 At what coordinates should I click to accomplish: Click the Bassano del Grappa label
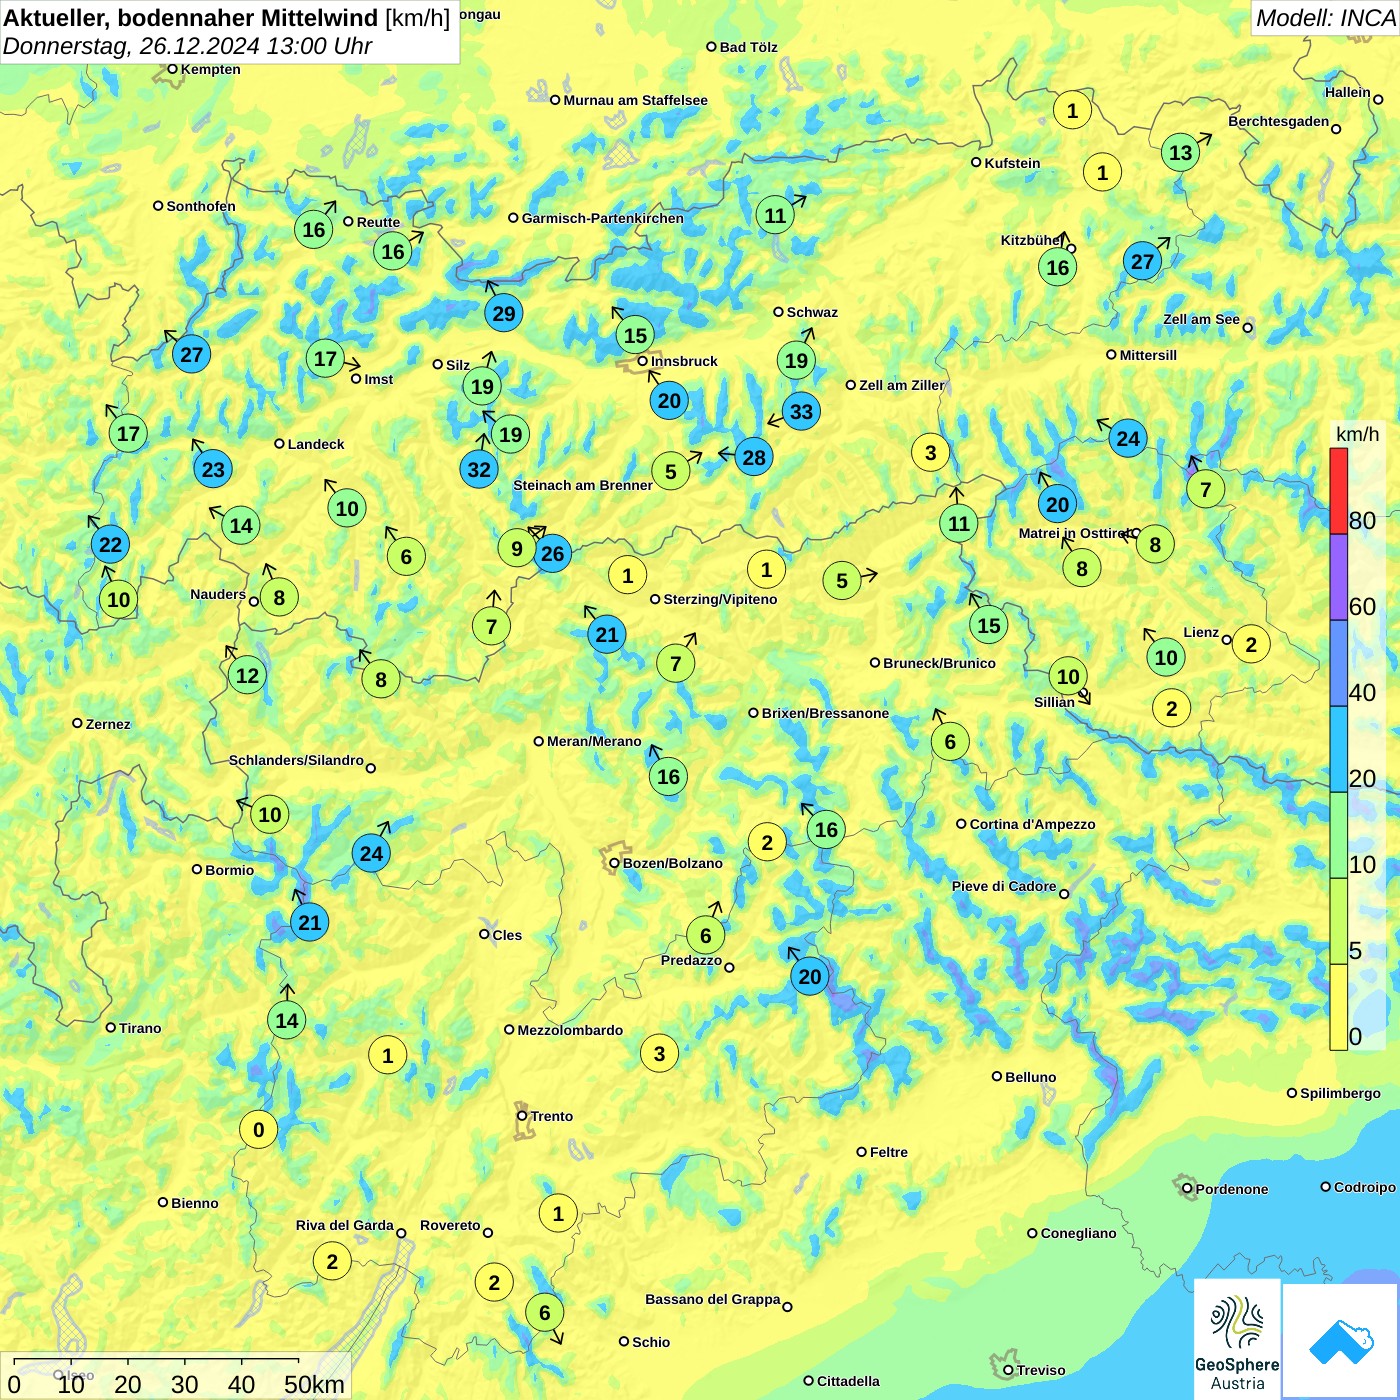point(713,1299)
